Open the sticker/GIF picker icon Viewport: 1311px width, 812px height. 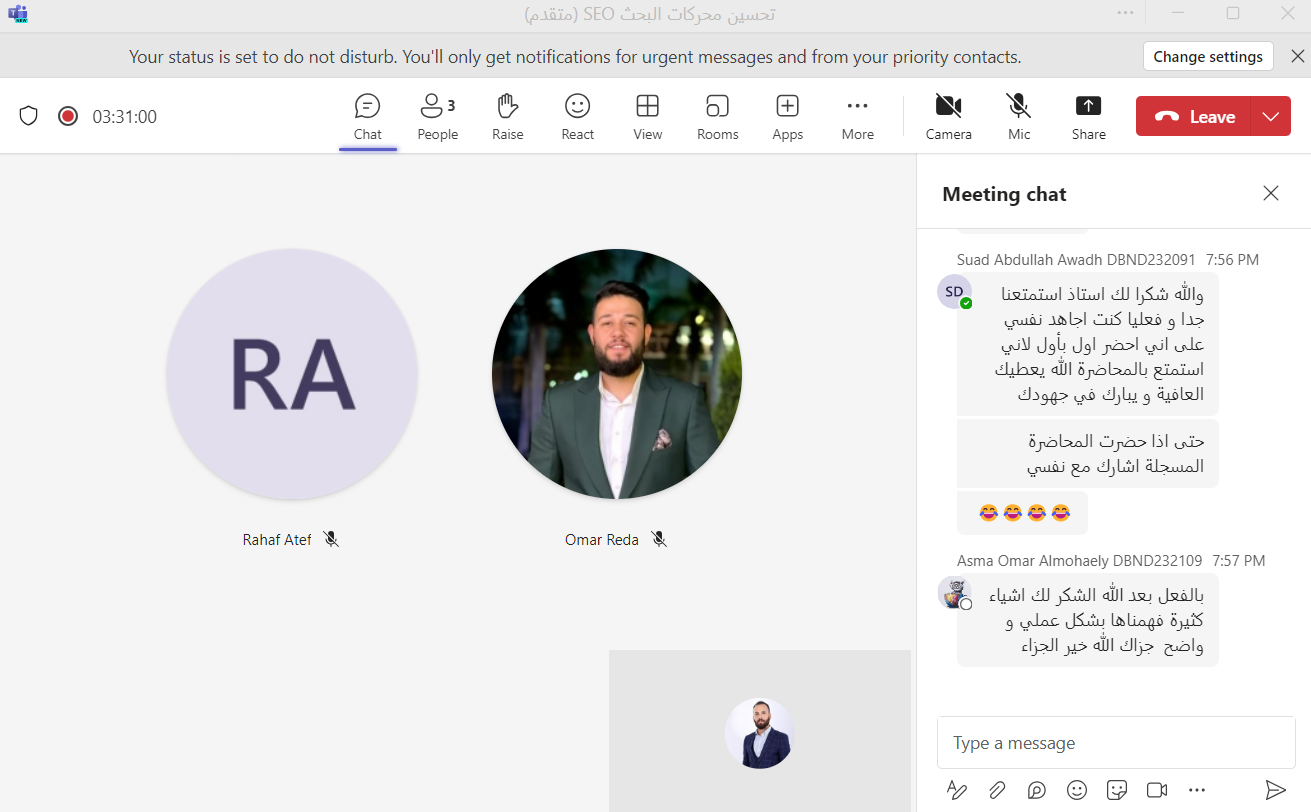pos(1117,790)
